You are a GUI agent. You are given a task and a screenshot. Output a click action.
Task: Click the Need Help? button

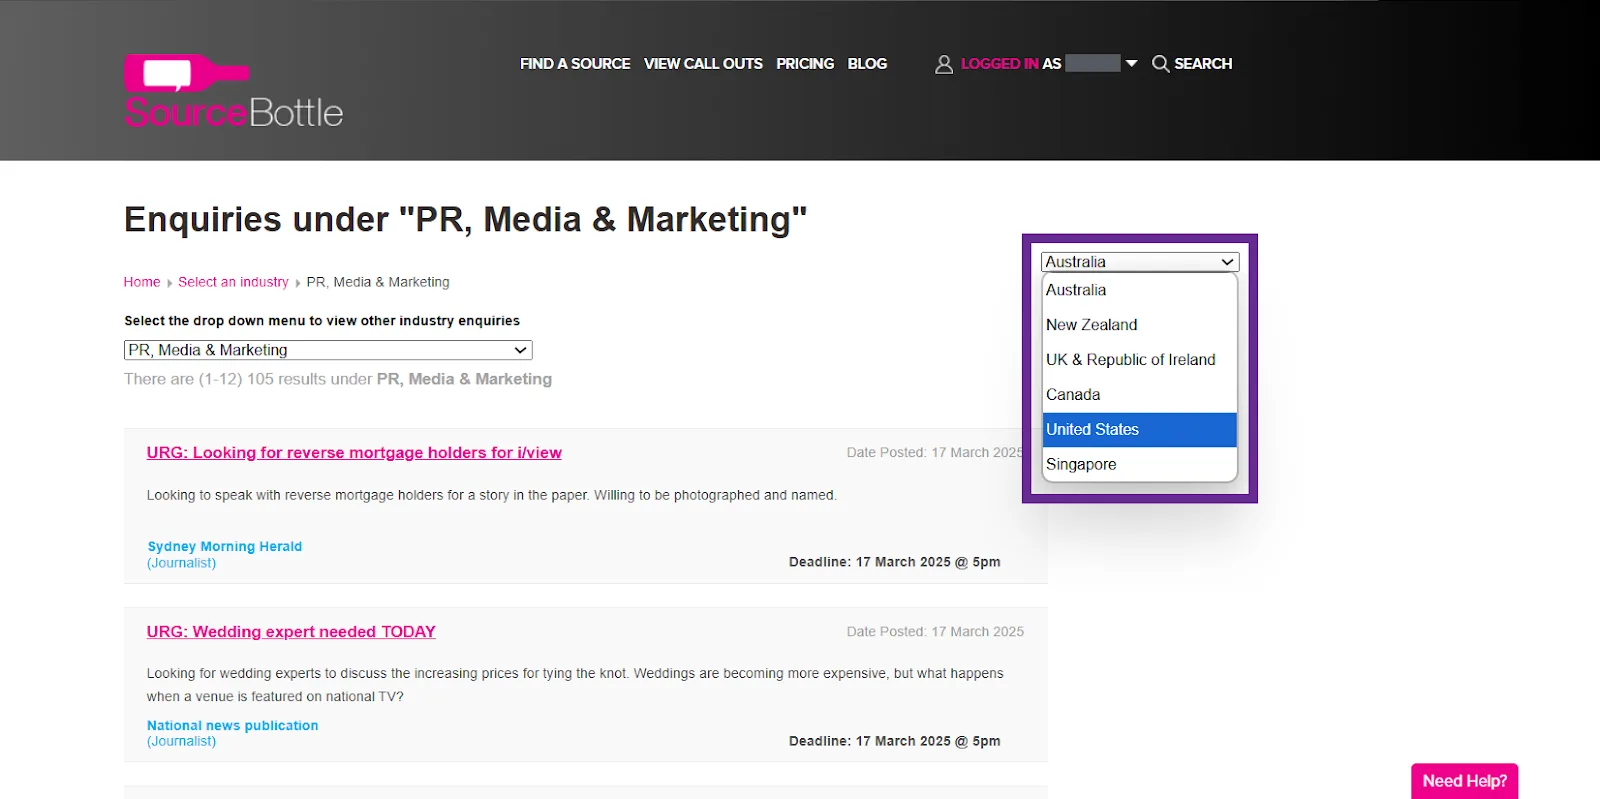[1464, 781]
